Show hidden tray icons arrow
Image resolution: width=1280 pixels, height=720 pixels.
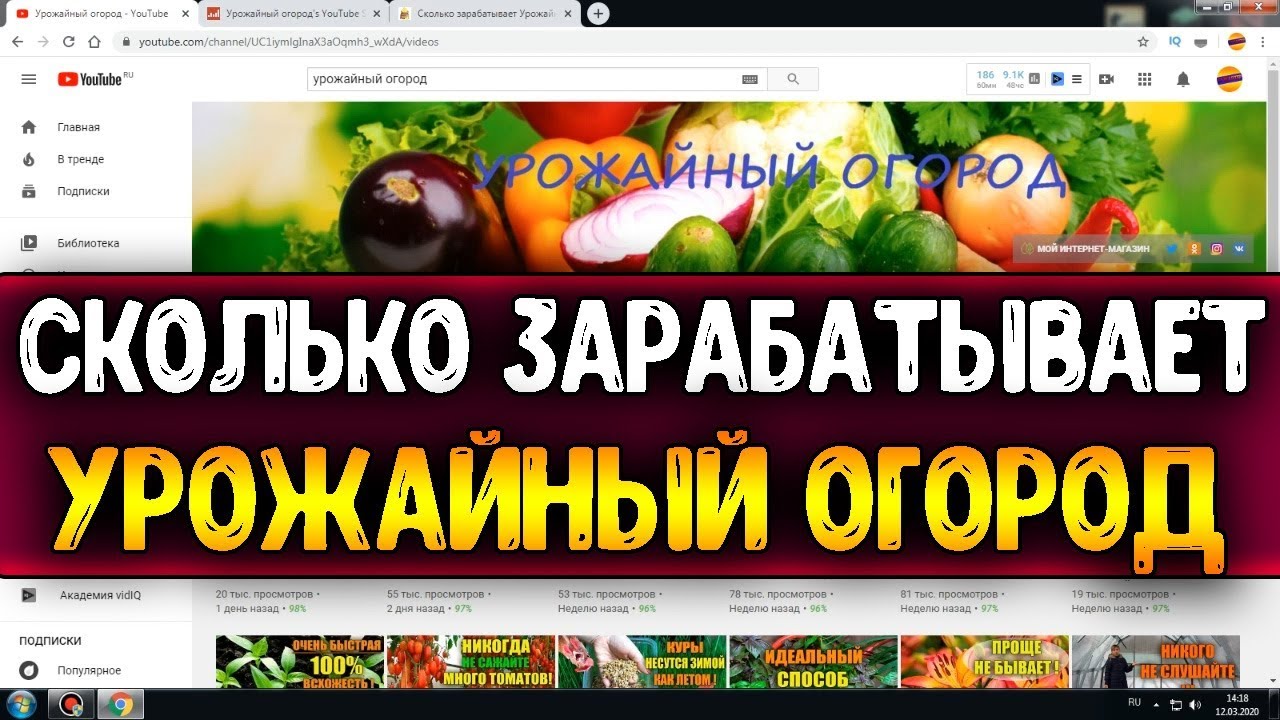click(x=1156, y=704)
